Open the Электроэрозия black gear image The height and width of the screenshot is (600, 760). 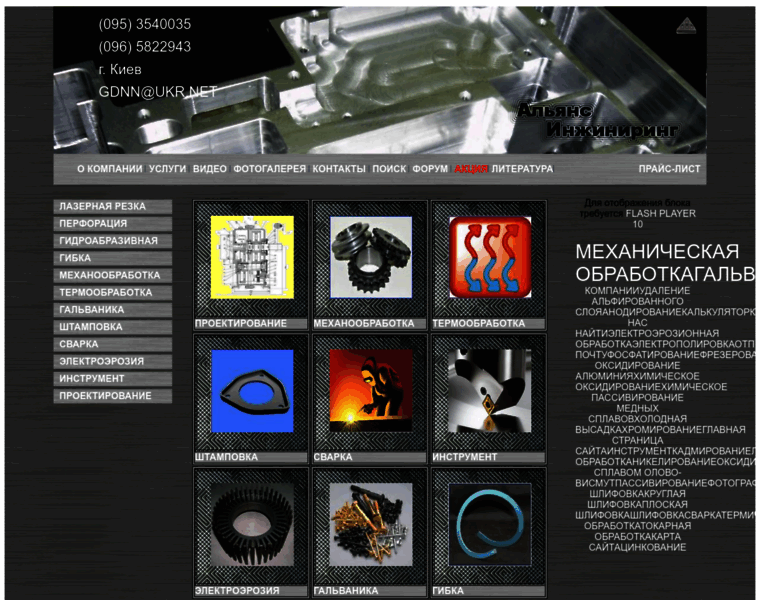pyautogui.click(x=251, y=524)
